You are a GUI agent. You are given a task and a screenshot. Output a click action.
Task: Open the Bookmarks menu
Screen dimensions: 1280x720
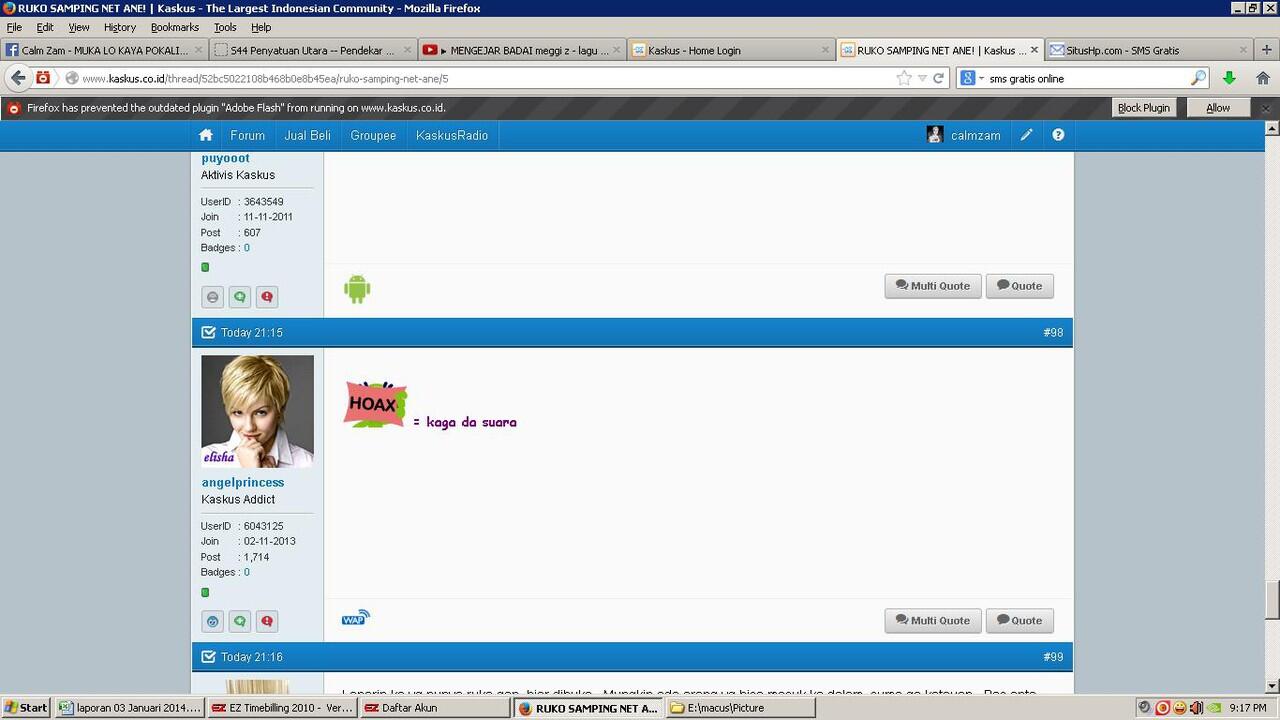(175, 27)
